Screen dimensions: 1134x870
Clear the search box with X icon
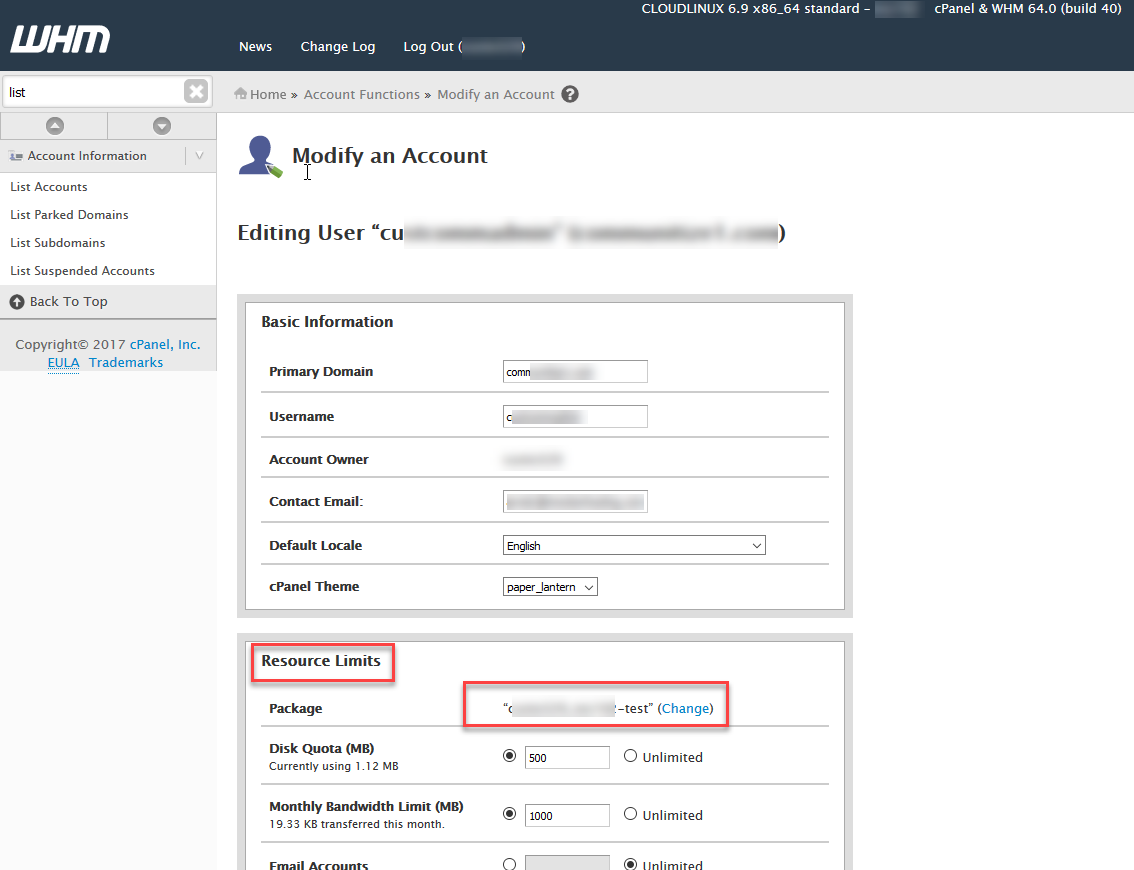196,92
